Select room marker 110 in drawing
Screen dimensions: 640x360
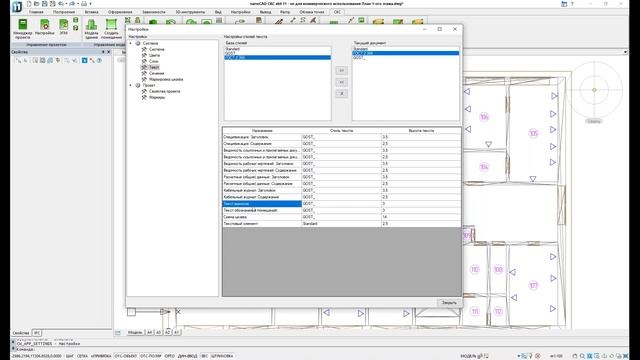point(475,269)
